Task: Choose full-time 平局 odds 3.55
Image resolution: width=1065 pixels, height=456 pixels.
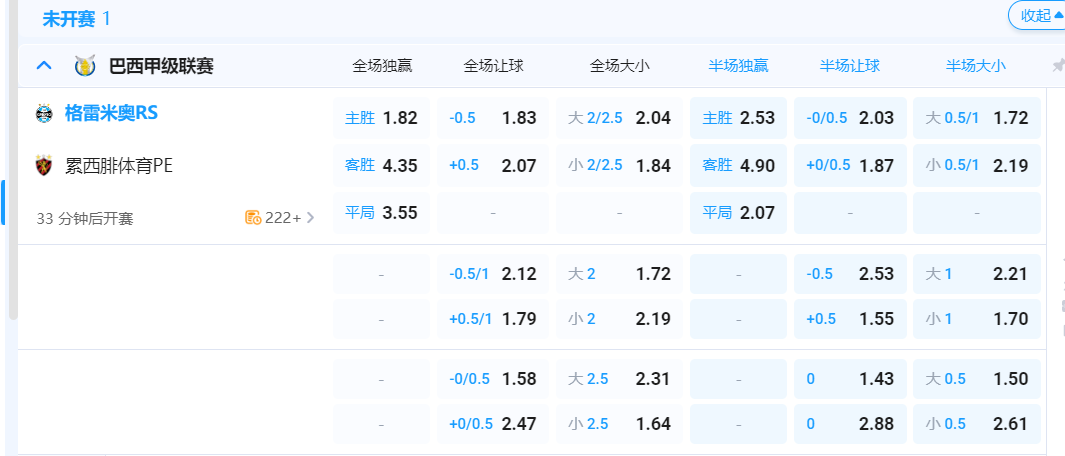Action: pos(381,213)
